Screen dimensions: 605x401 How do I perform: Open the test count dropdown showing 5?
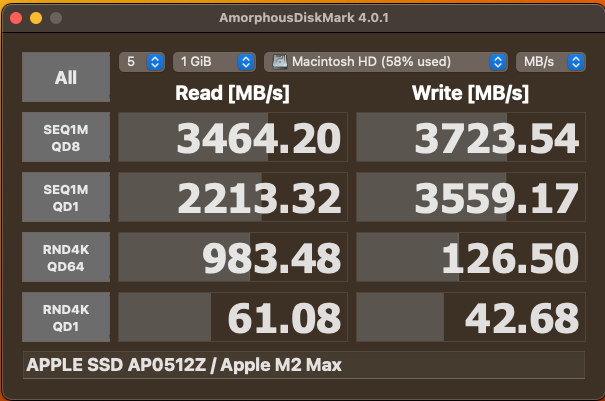[142, 62]
